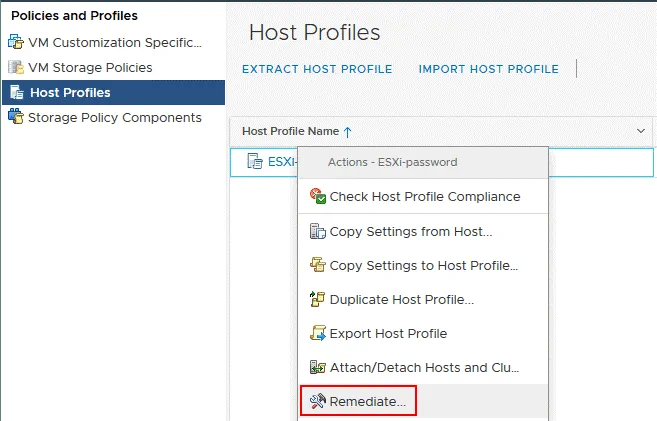Image resolution: width=657 pixels, height=421 pixels.
Task: Click the Copy Settings from Host icon
Action: (318, 232)
